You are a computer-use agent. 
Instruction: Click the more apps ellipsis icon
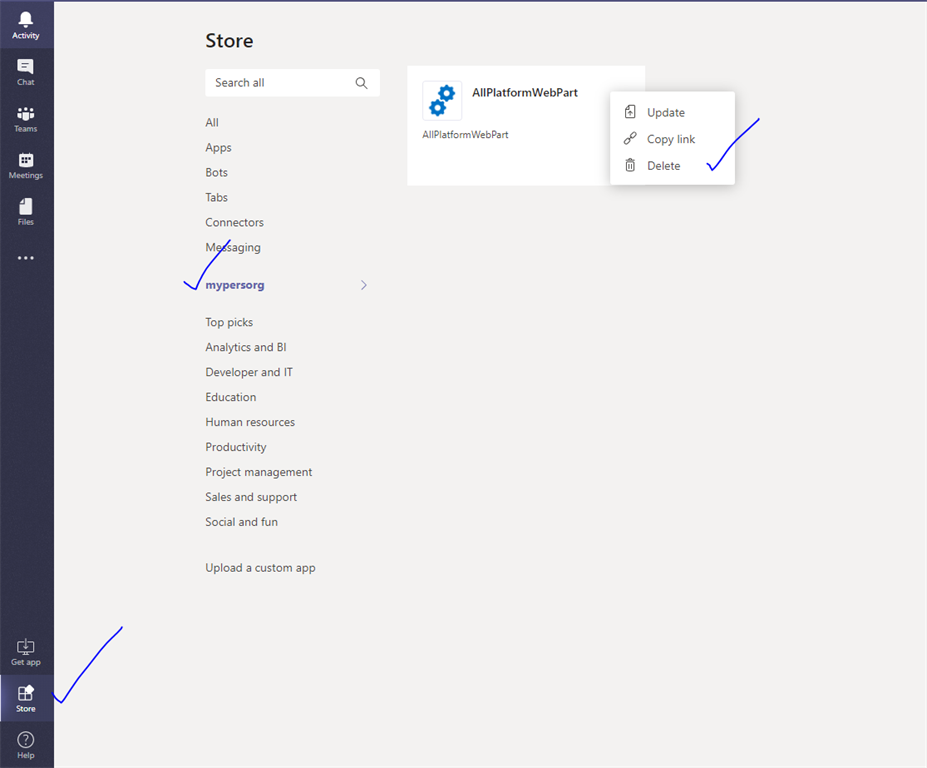tap(25, 257)
